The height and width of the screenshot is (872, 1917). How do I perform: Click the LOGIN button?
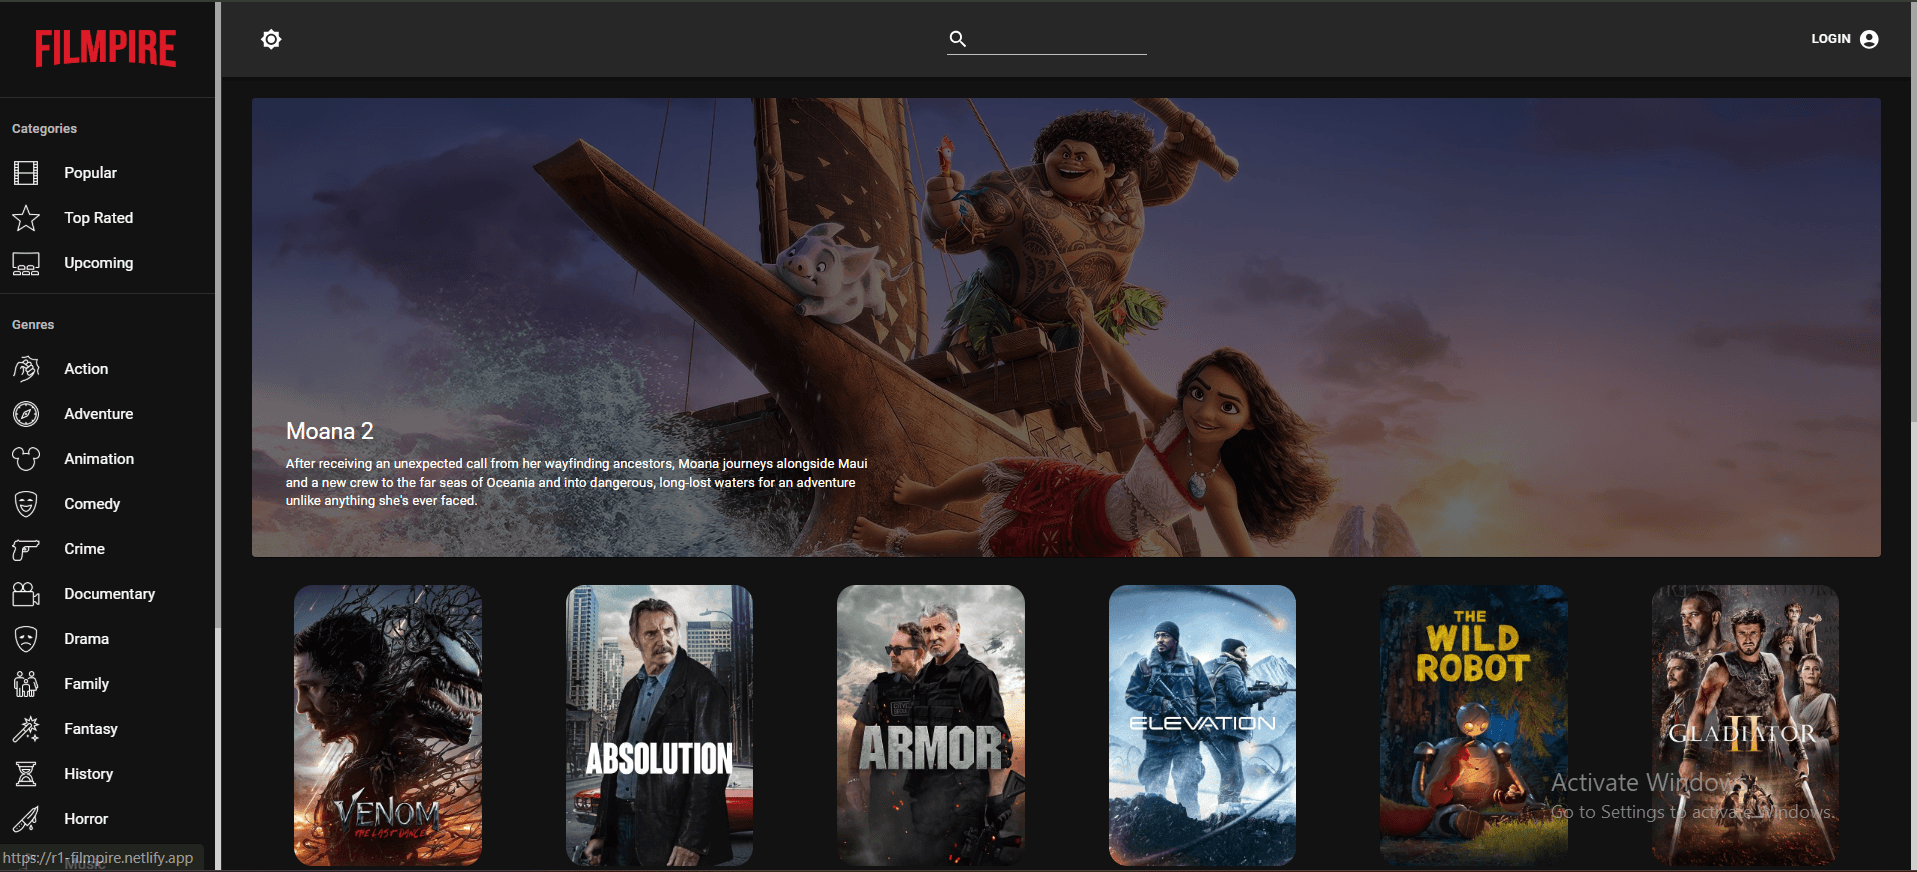[x=1844, y=39]
